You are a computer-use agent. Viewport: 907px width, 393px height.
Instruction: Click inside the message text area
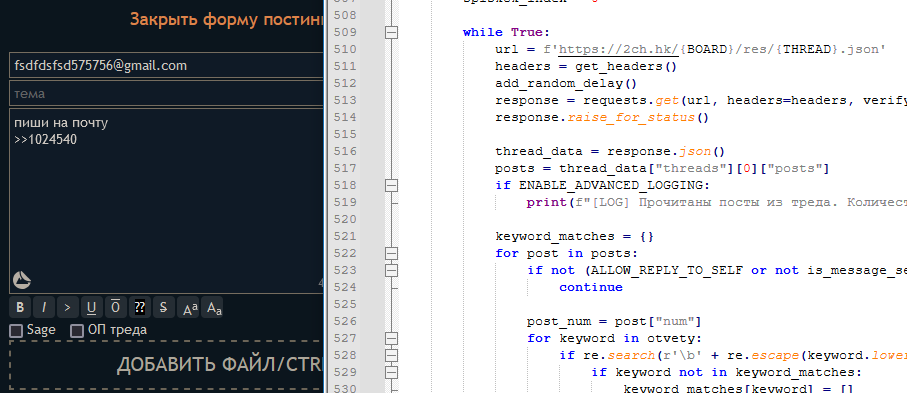click(167, 201)
